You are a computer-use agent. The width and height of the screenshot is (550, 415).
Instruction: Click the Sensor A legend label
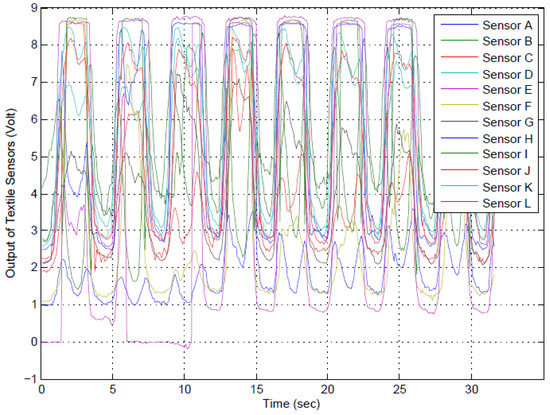pyautogui.click(x=507, y=25)
